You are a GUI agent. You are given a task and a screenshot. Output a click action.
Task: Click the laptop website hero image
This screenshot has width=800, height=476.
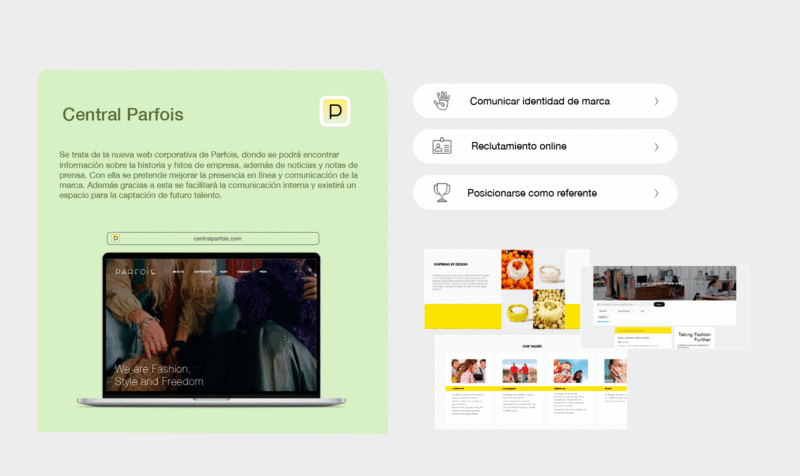(x=211, y=325)
